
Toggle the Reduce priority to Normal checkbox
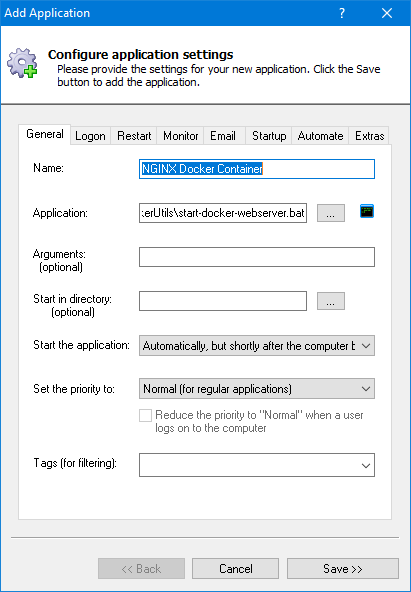pos(145,416)
